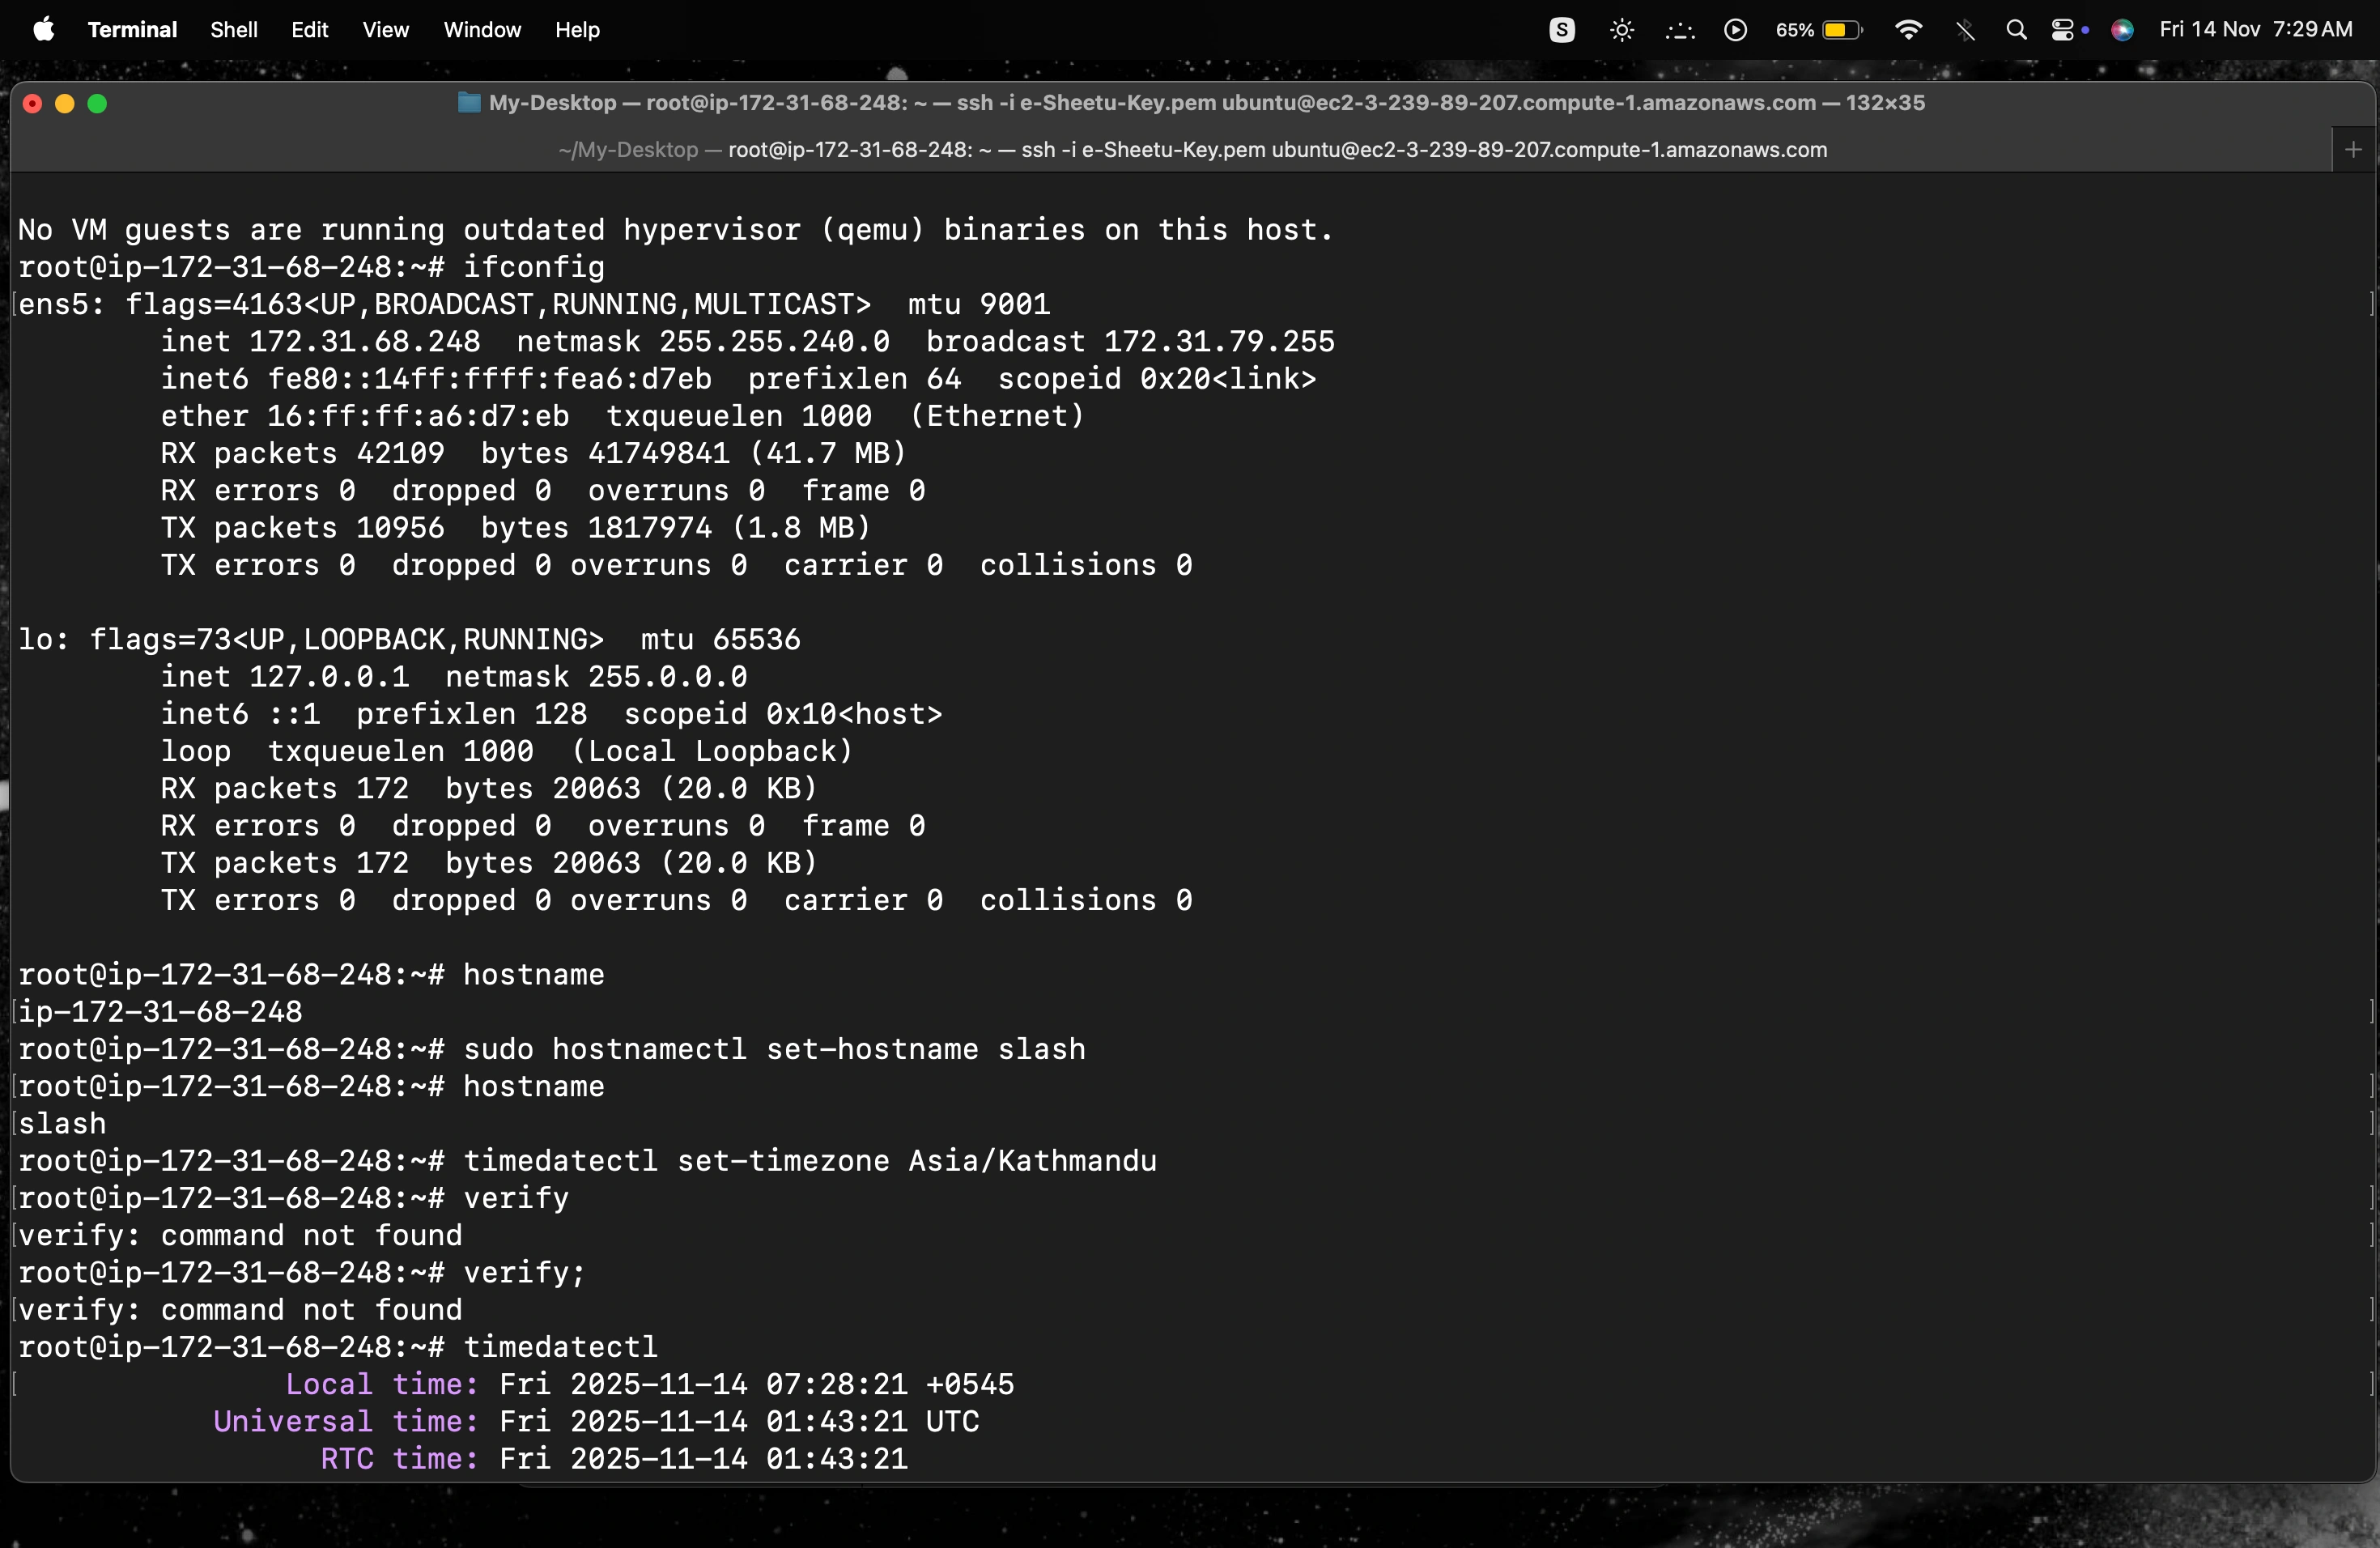Open the Apple menu
Screen dimensions: 2380x1548
tap(44, 30)
